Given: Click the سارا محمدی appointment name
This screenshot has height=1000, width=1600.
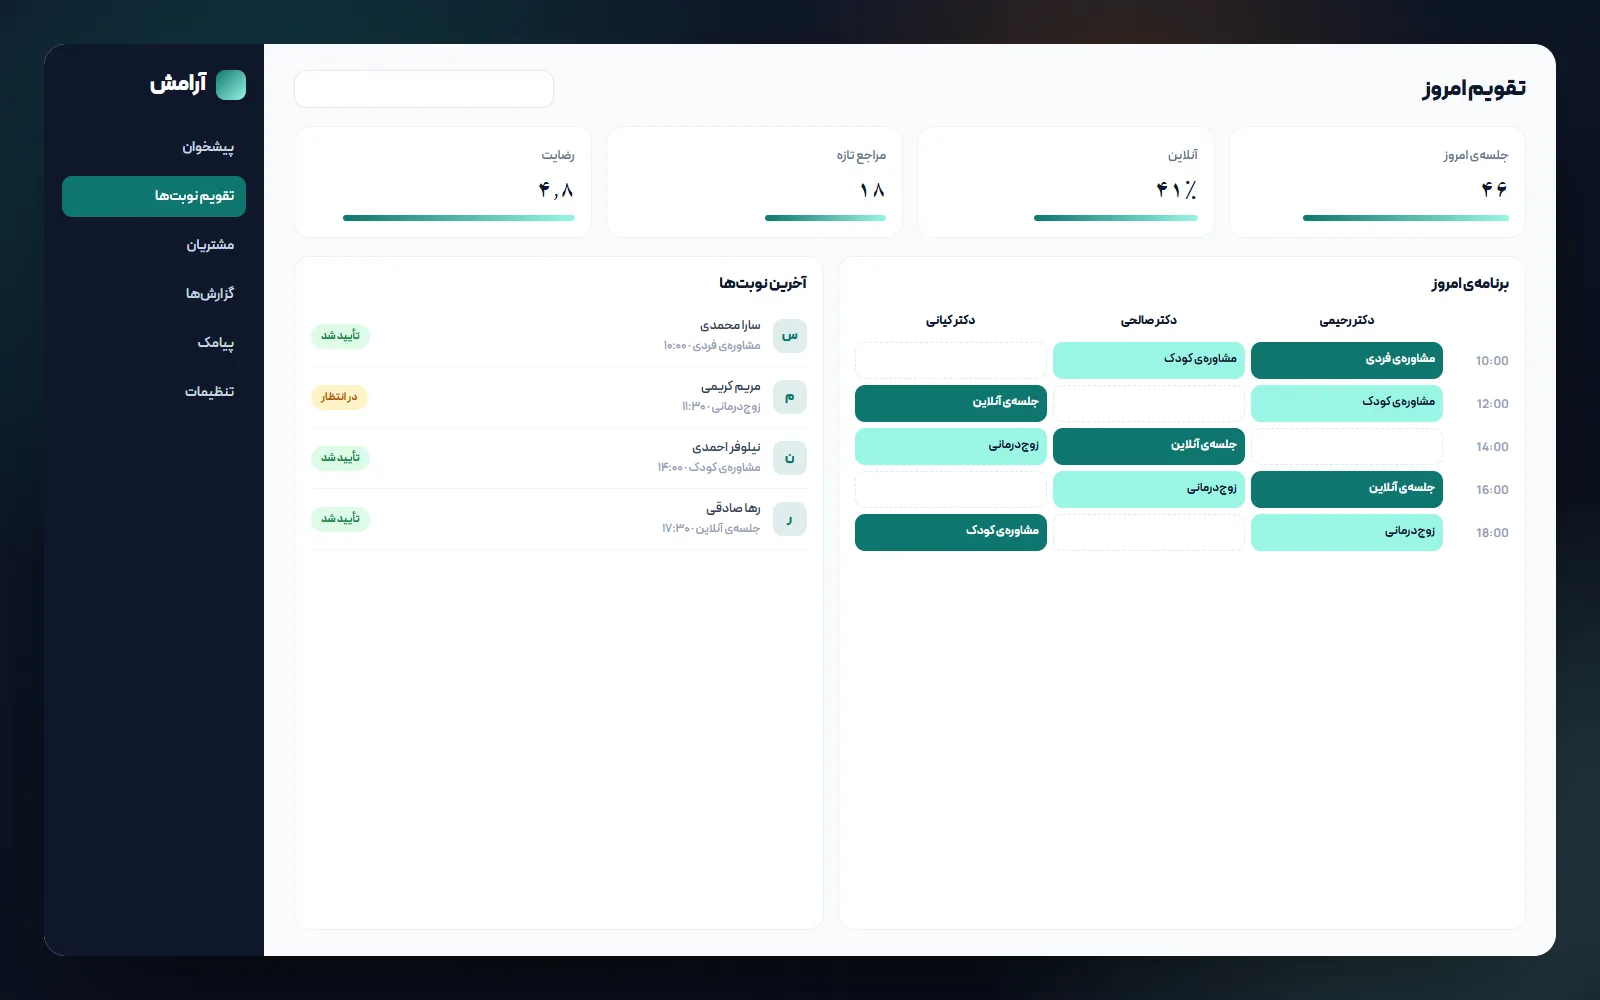Looking at the screenshot, I should (x=730, y=326).
